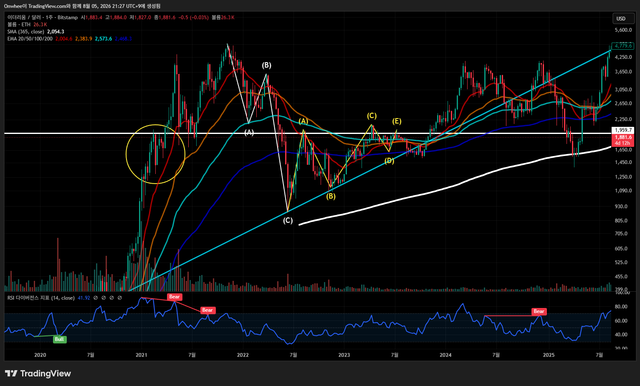This screenshot has height=386, width=640.
Task: Click the SMA value 2,054.3
Action: (x=56, y=31)
